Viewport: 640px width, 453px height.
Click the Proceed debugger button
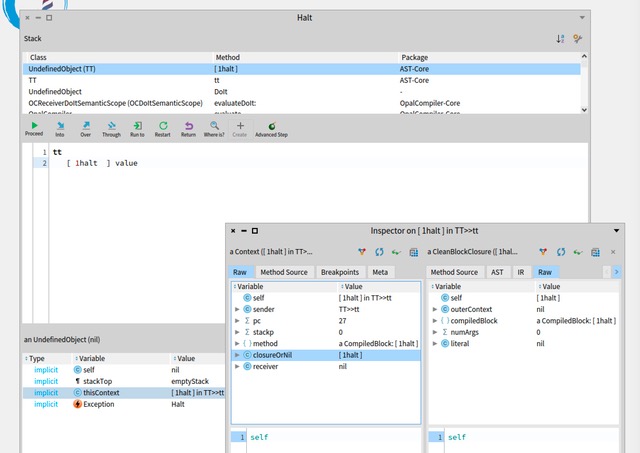click(33, 127)
